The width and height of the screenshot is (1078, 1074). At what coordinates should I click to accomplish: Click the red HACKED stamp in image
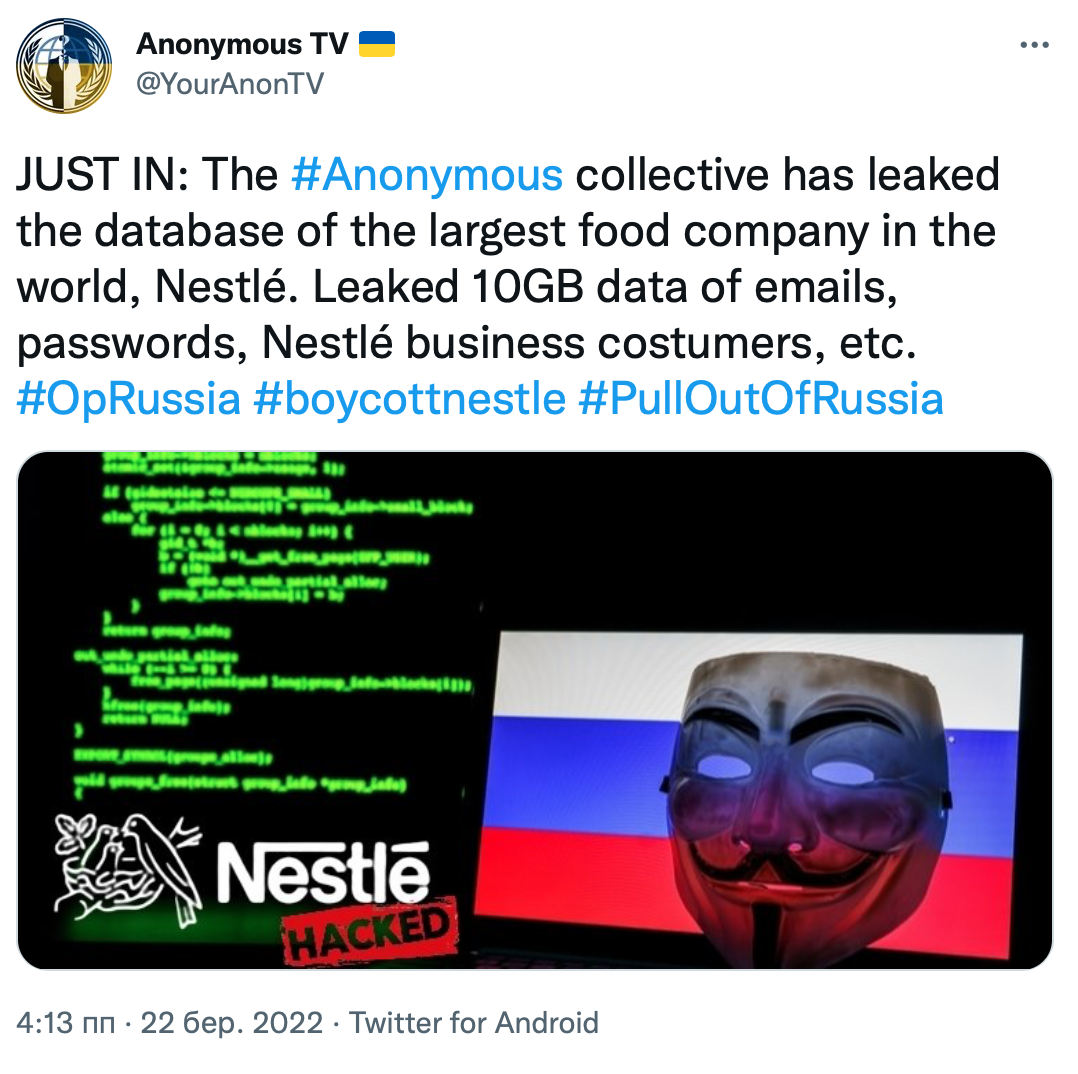click(x=372, y=929)
